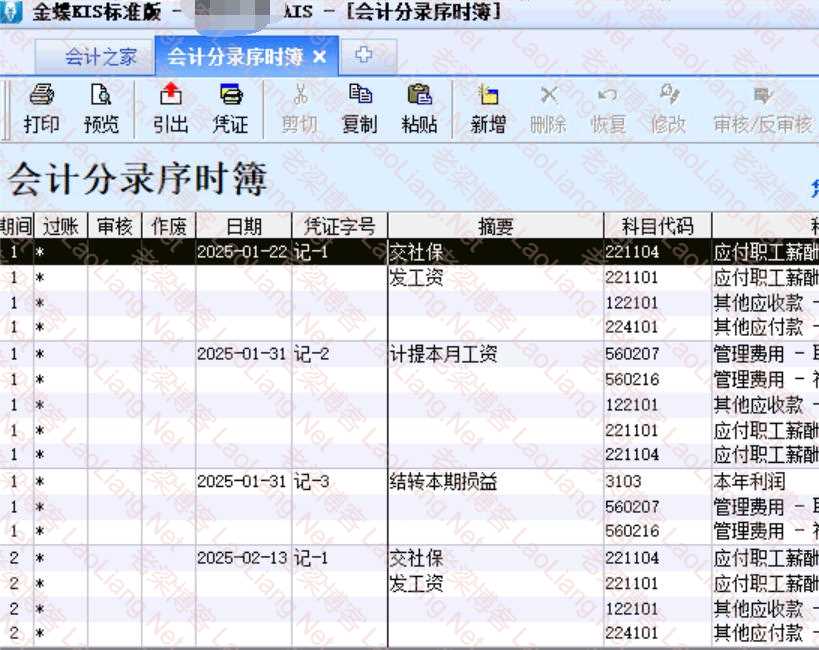The image size is (819, 650).
Task: Click the New (新增) toolbar icon
Action: (x=488, y=109)
